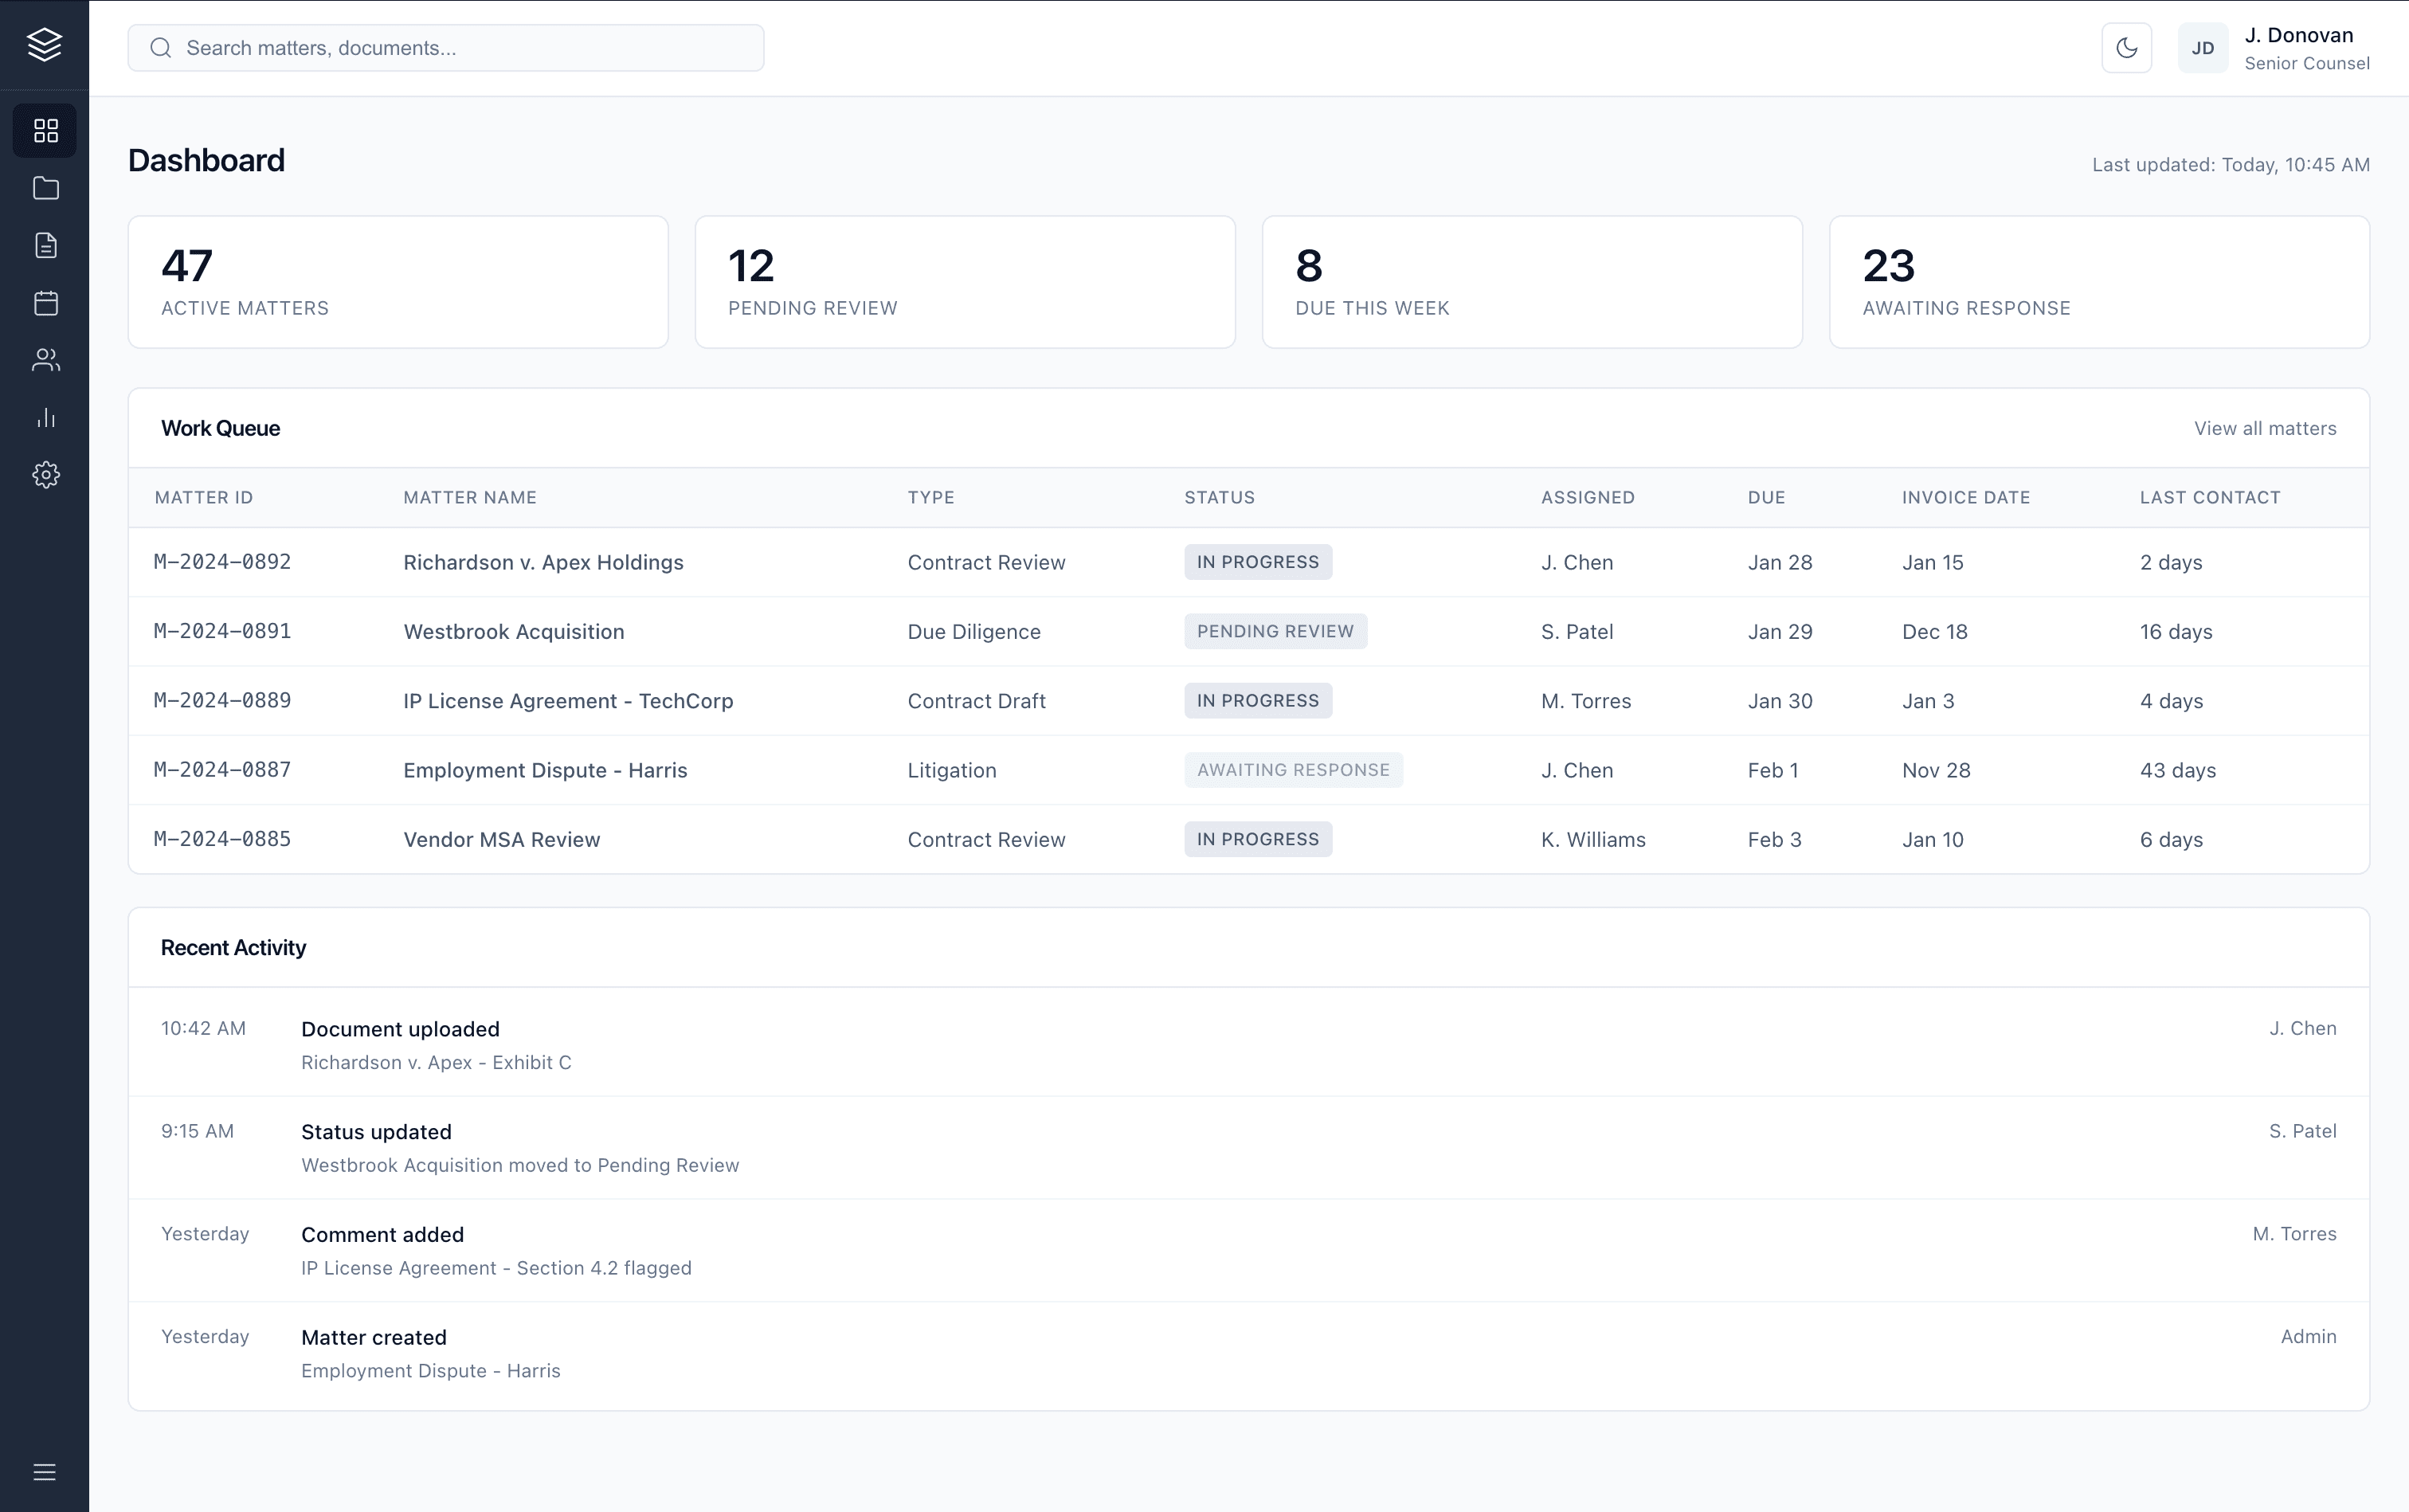Open the folder icon in sidebar
The height and width of the screenshot is (1512, 2409).
tap(45, 188)
